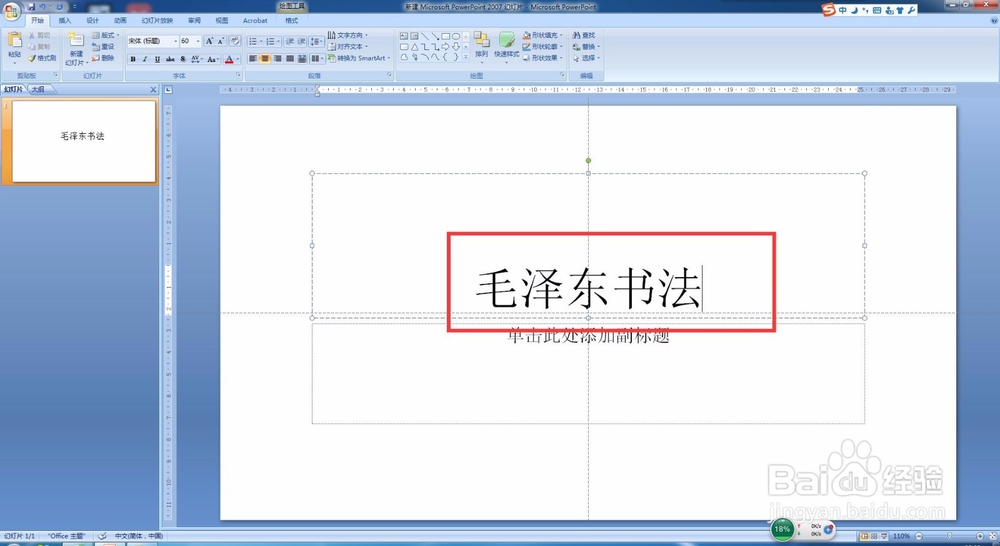Screen dimensions: 1000x546
Task: Open the font name dropdown (宋体)
Action: 175,41
